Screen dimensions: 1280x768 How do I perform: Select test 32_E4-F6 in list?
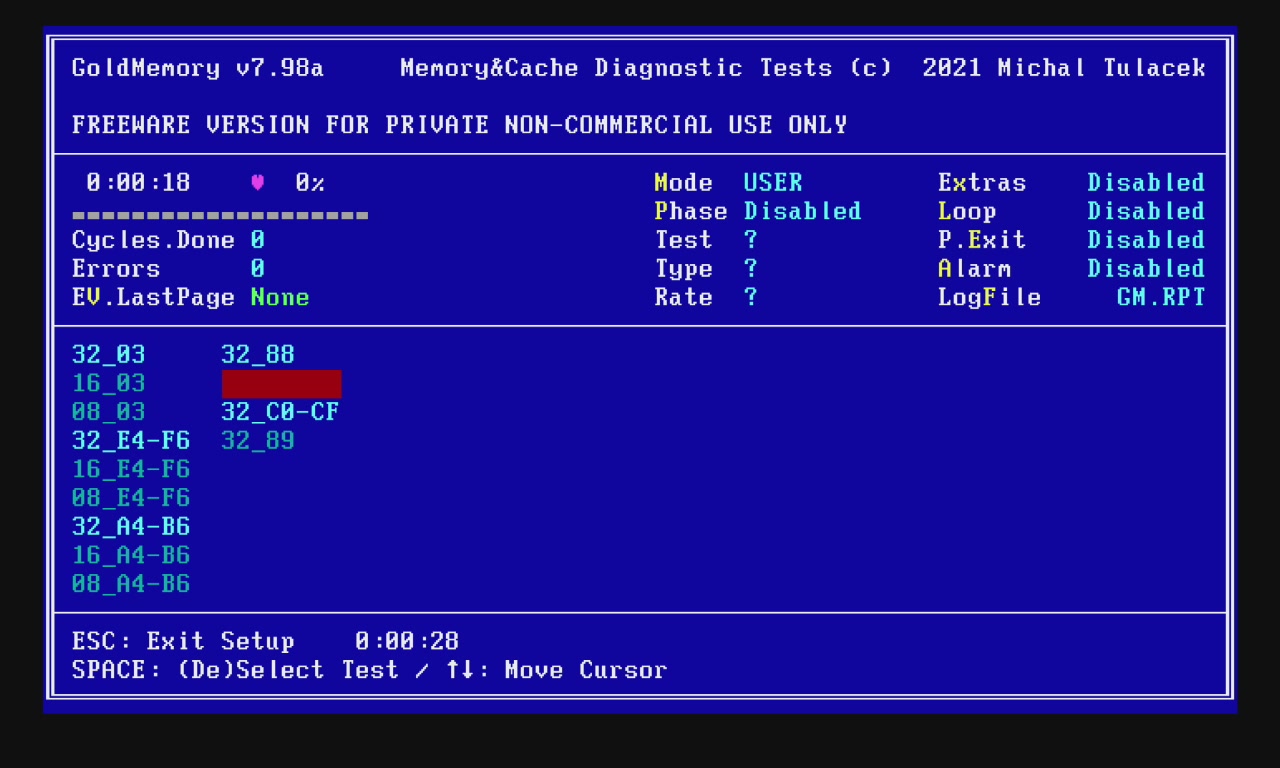click(x=130, y=441)
